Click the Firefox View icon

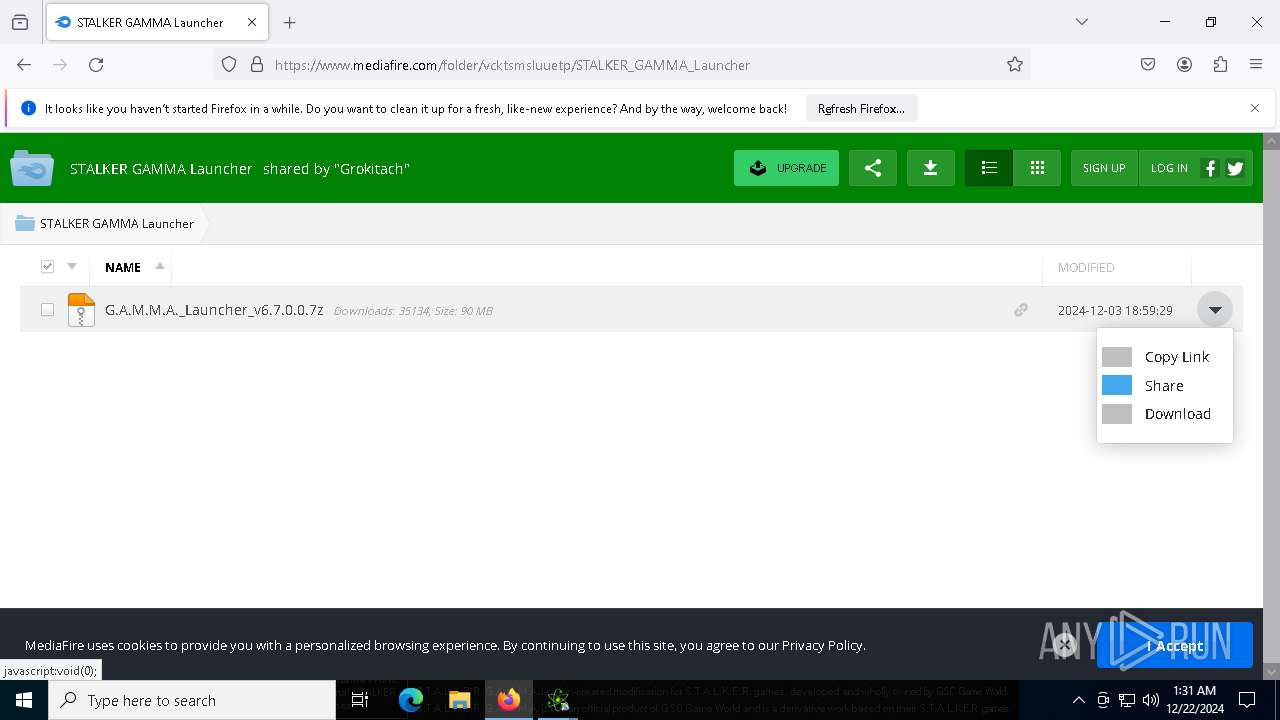coord(20,22)
